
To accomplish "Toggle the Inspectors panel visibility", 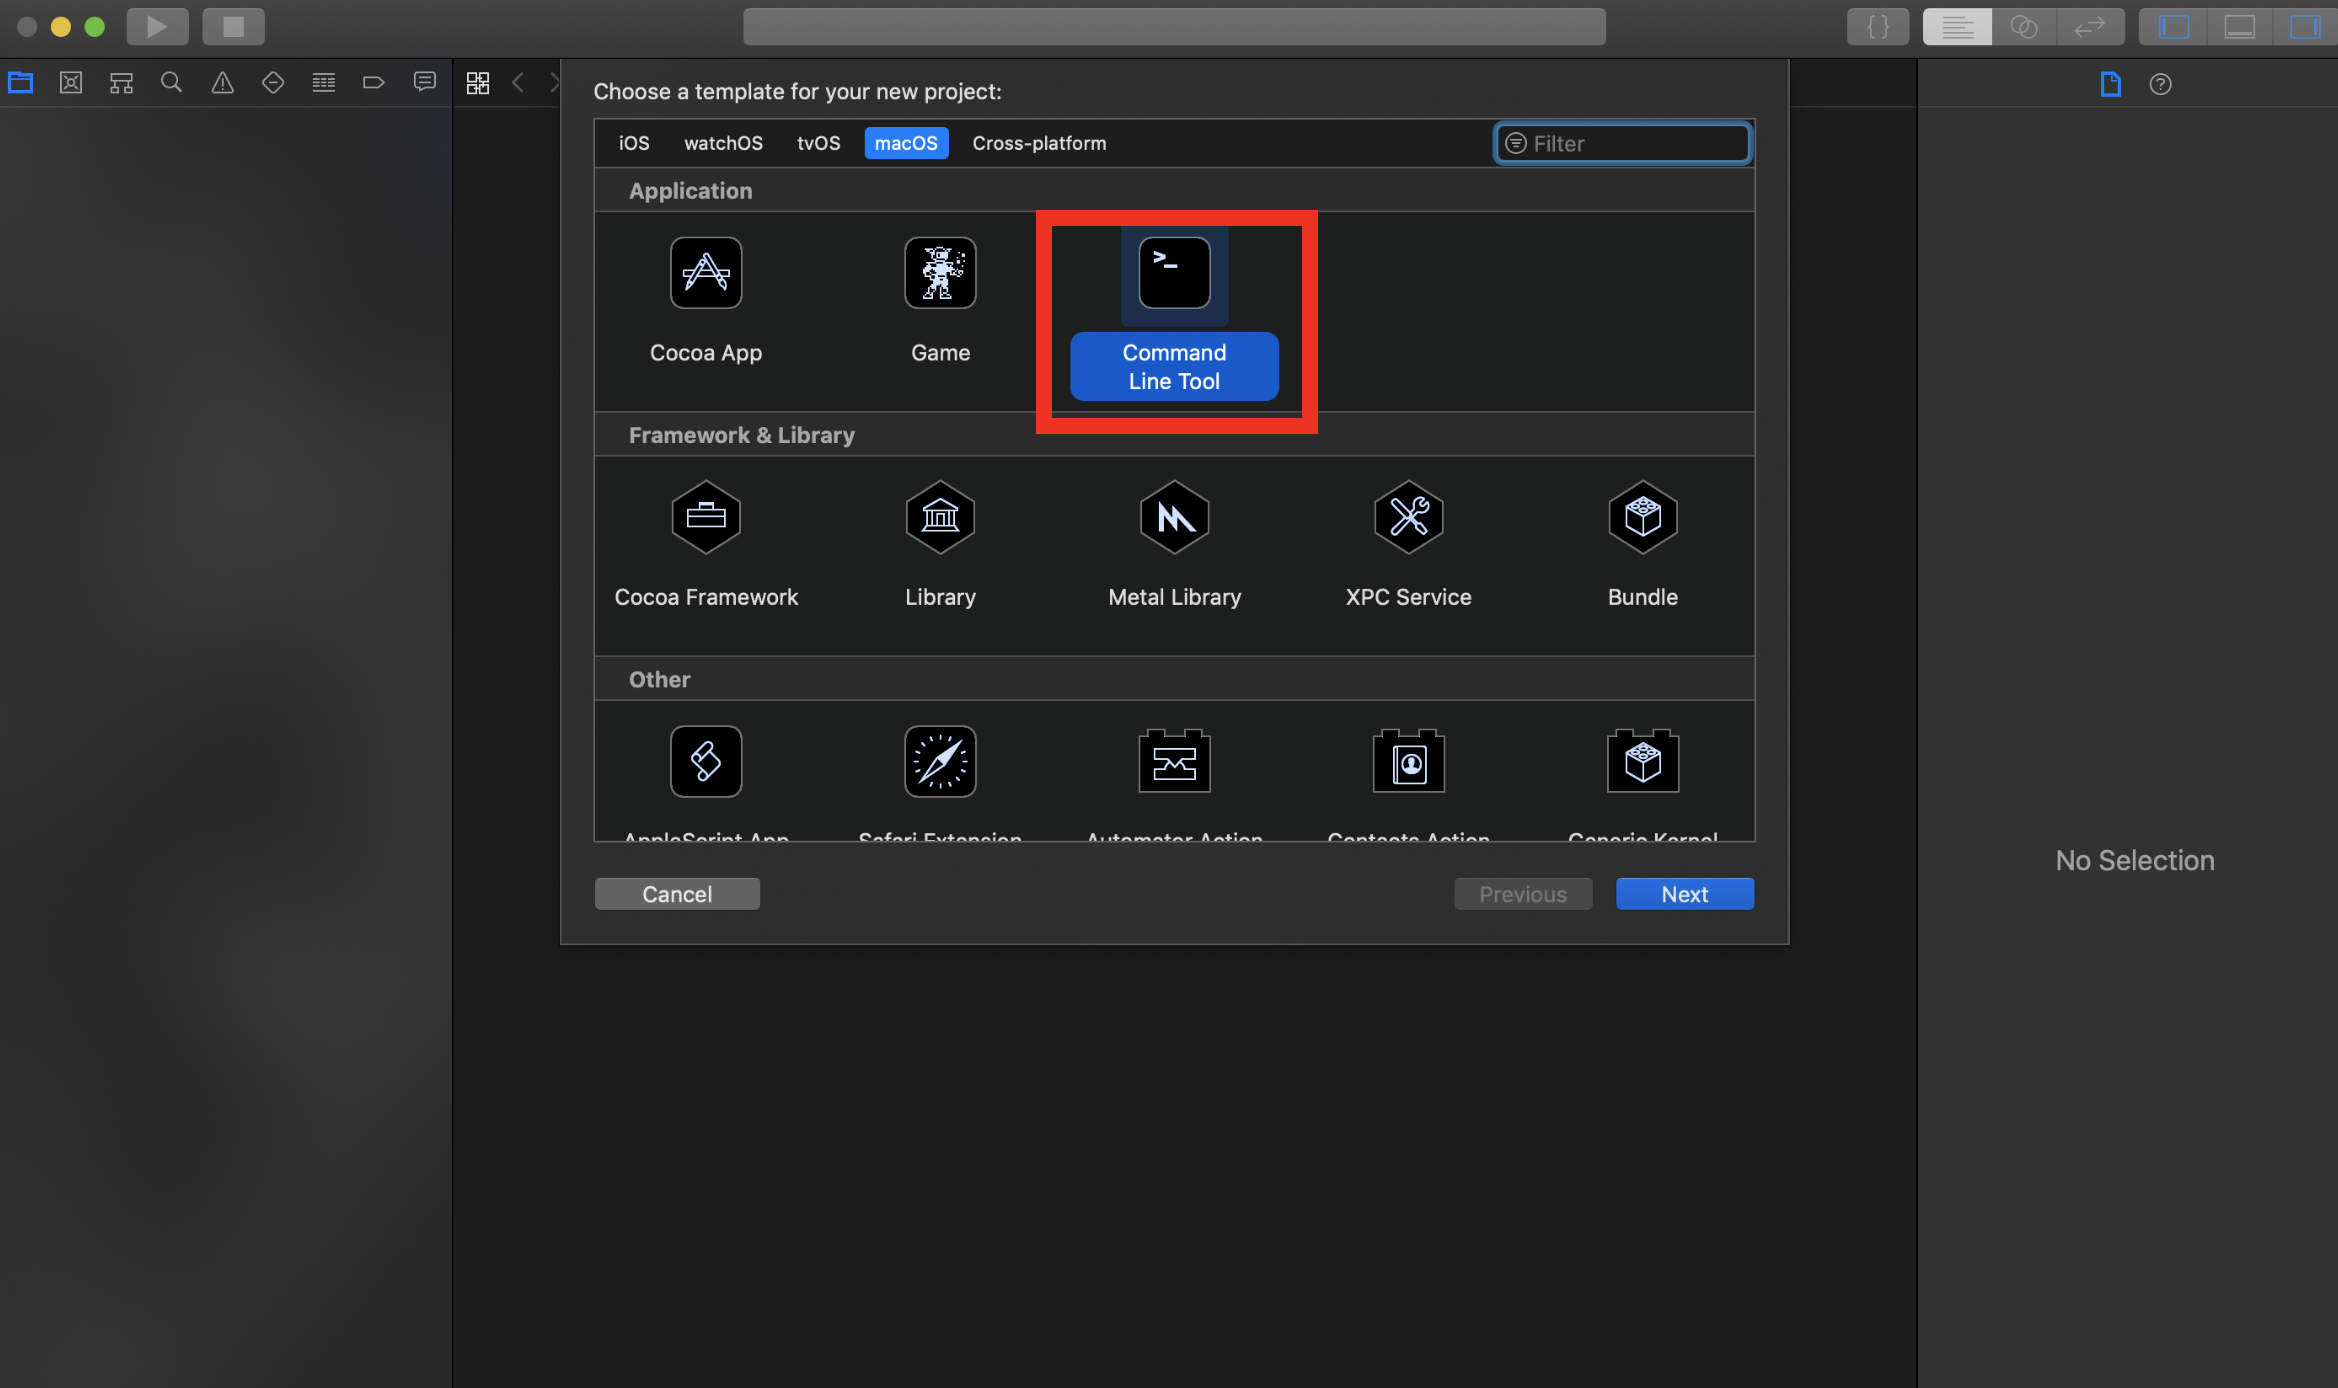I will (2305, 27).
